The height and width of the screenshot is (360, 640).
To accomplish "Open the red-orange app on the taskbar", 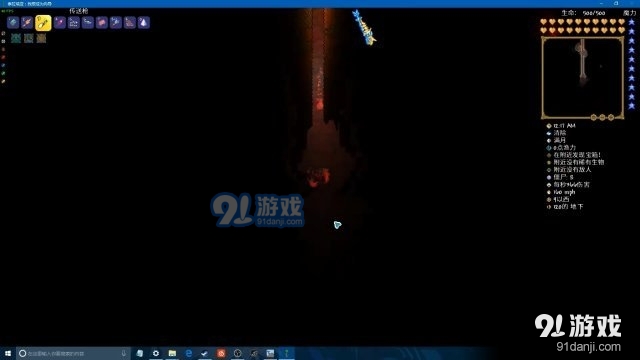I will click(221, 353).
